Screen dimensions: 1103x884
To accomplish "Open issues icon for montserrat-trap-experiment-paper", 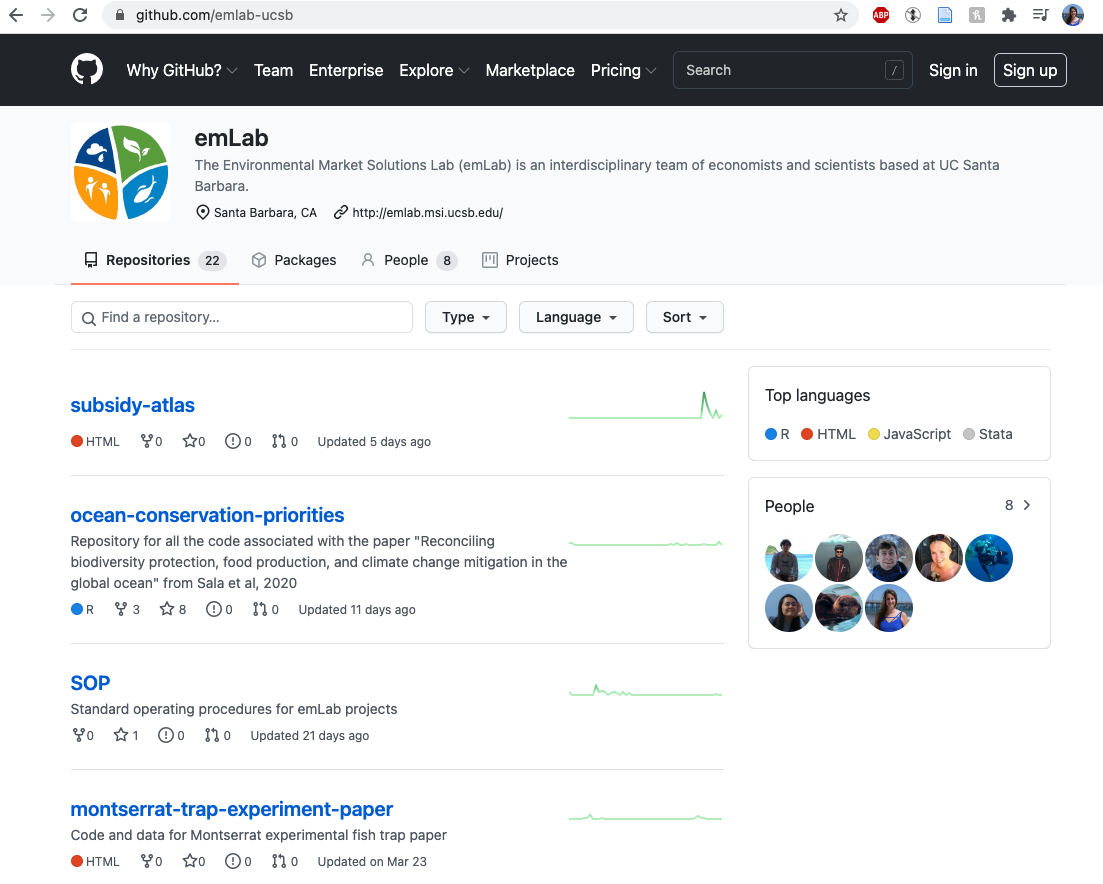I will point(233,861).
